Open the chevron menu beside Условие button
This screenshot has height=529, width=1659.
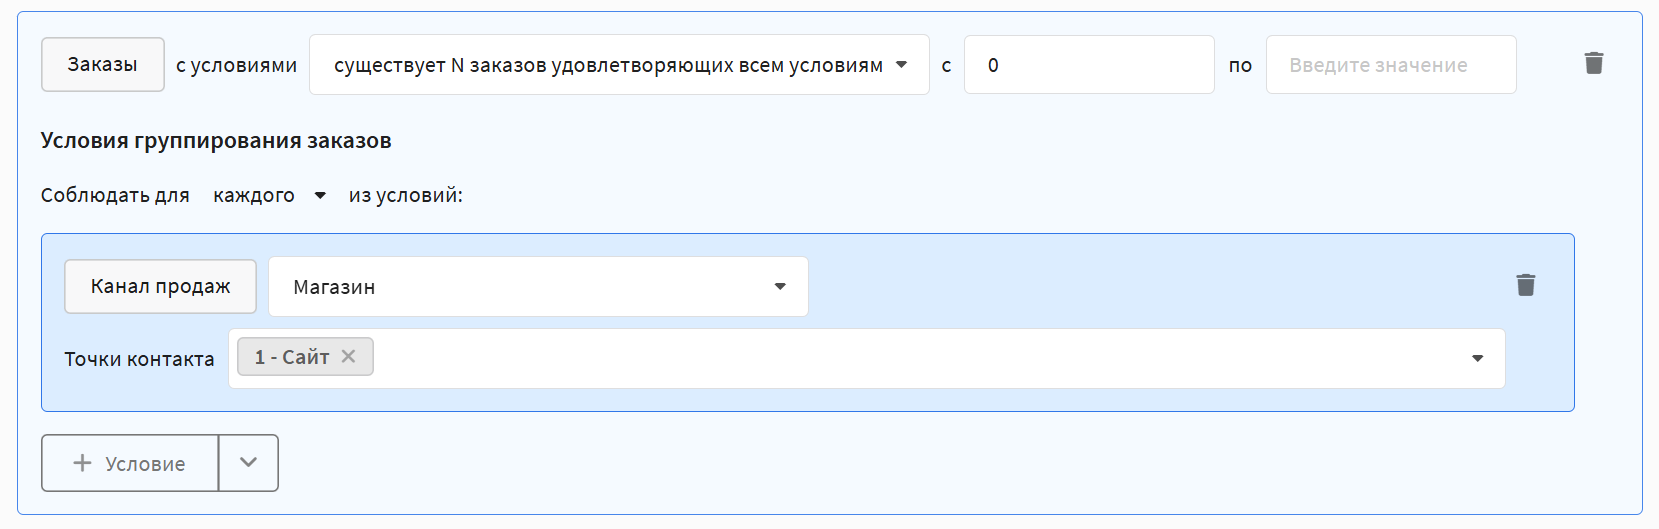pyautogui.click(x=248, y=463)
